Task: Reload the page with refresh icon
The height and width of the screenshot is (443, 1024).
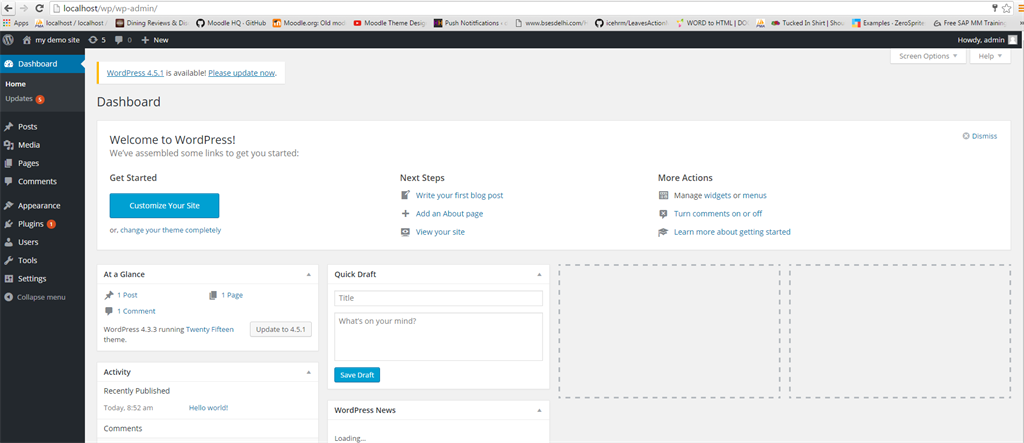Action: point(40,8)
